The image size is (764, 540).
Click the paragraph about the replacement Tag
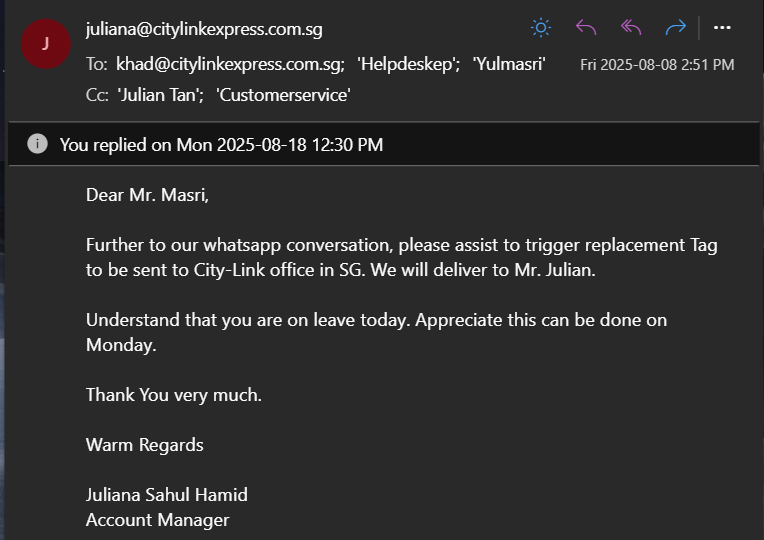(x=401, y=257)
